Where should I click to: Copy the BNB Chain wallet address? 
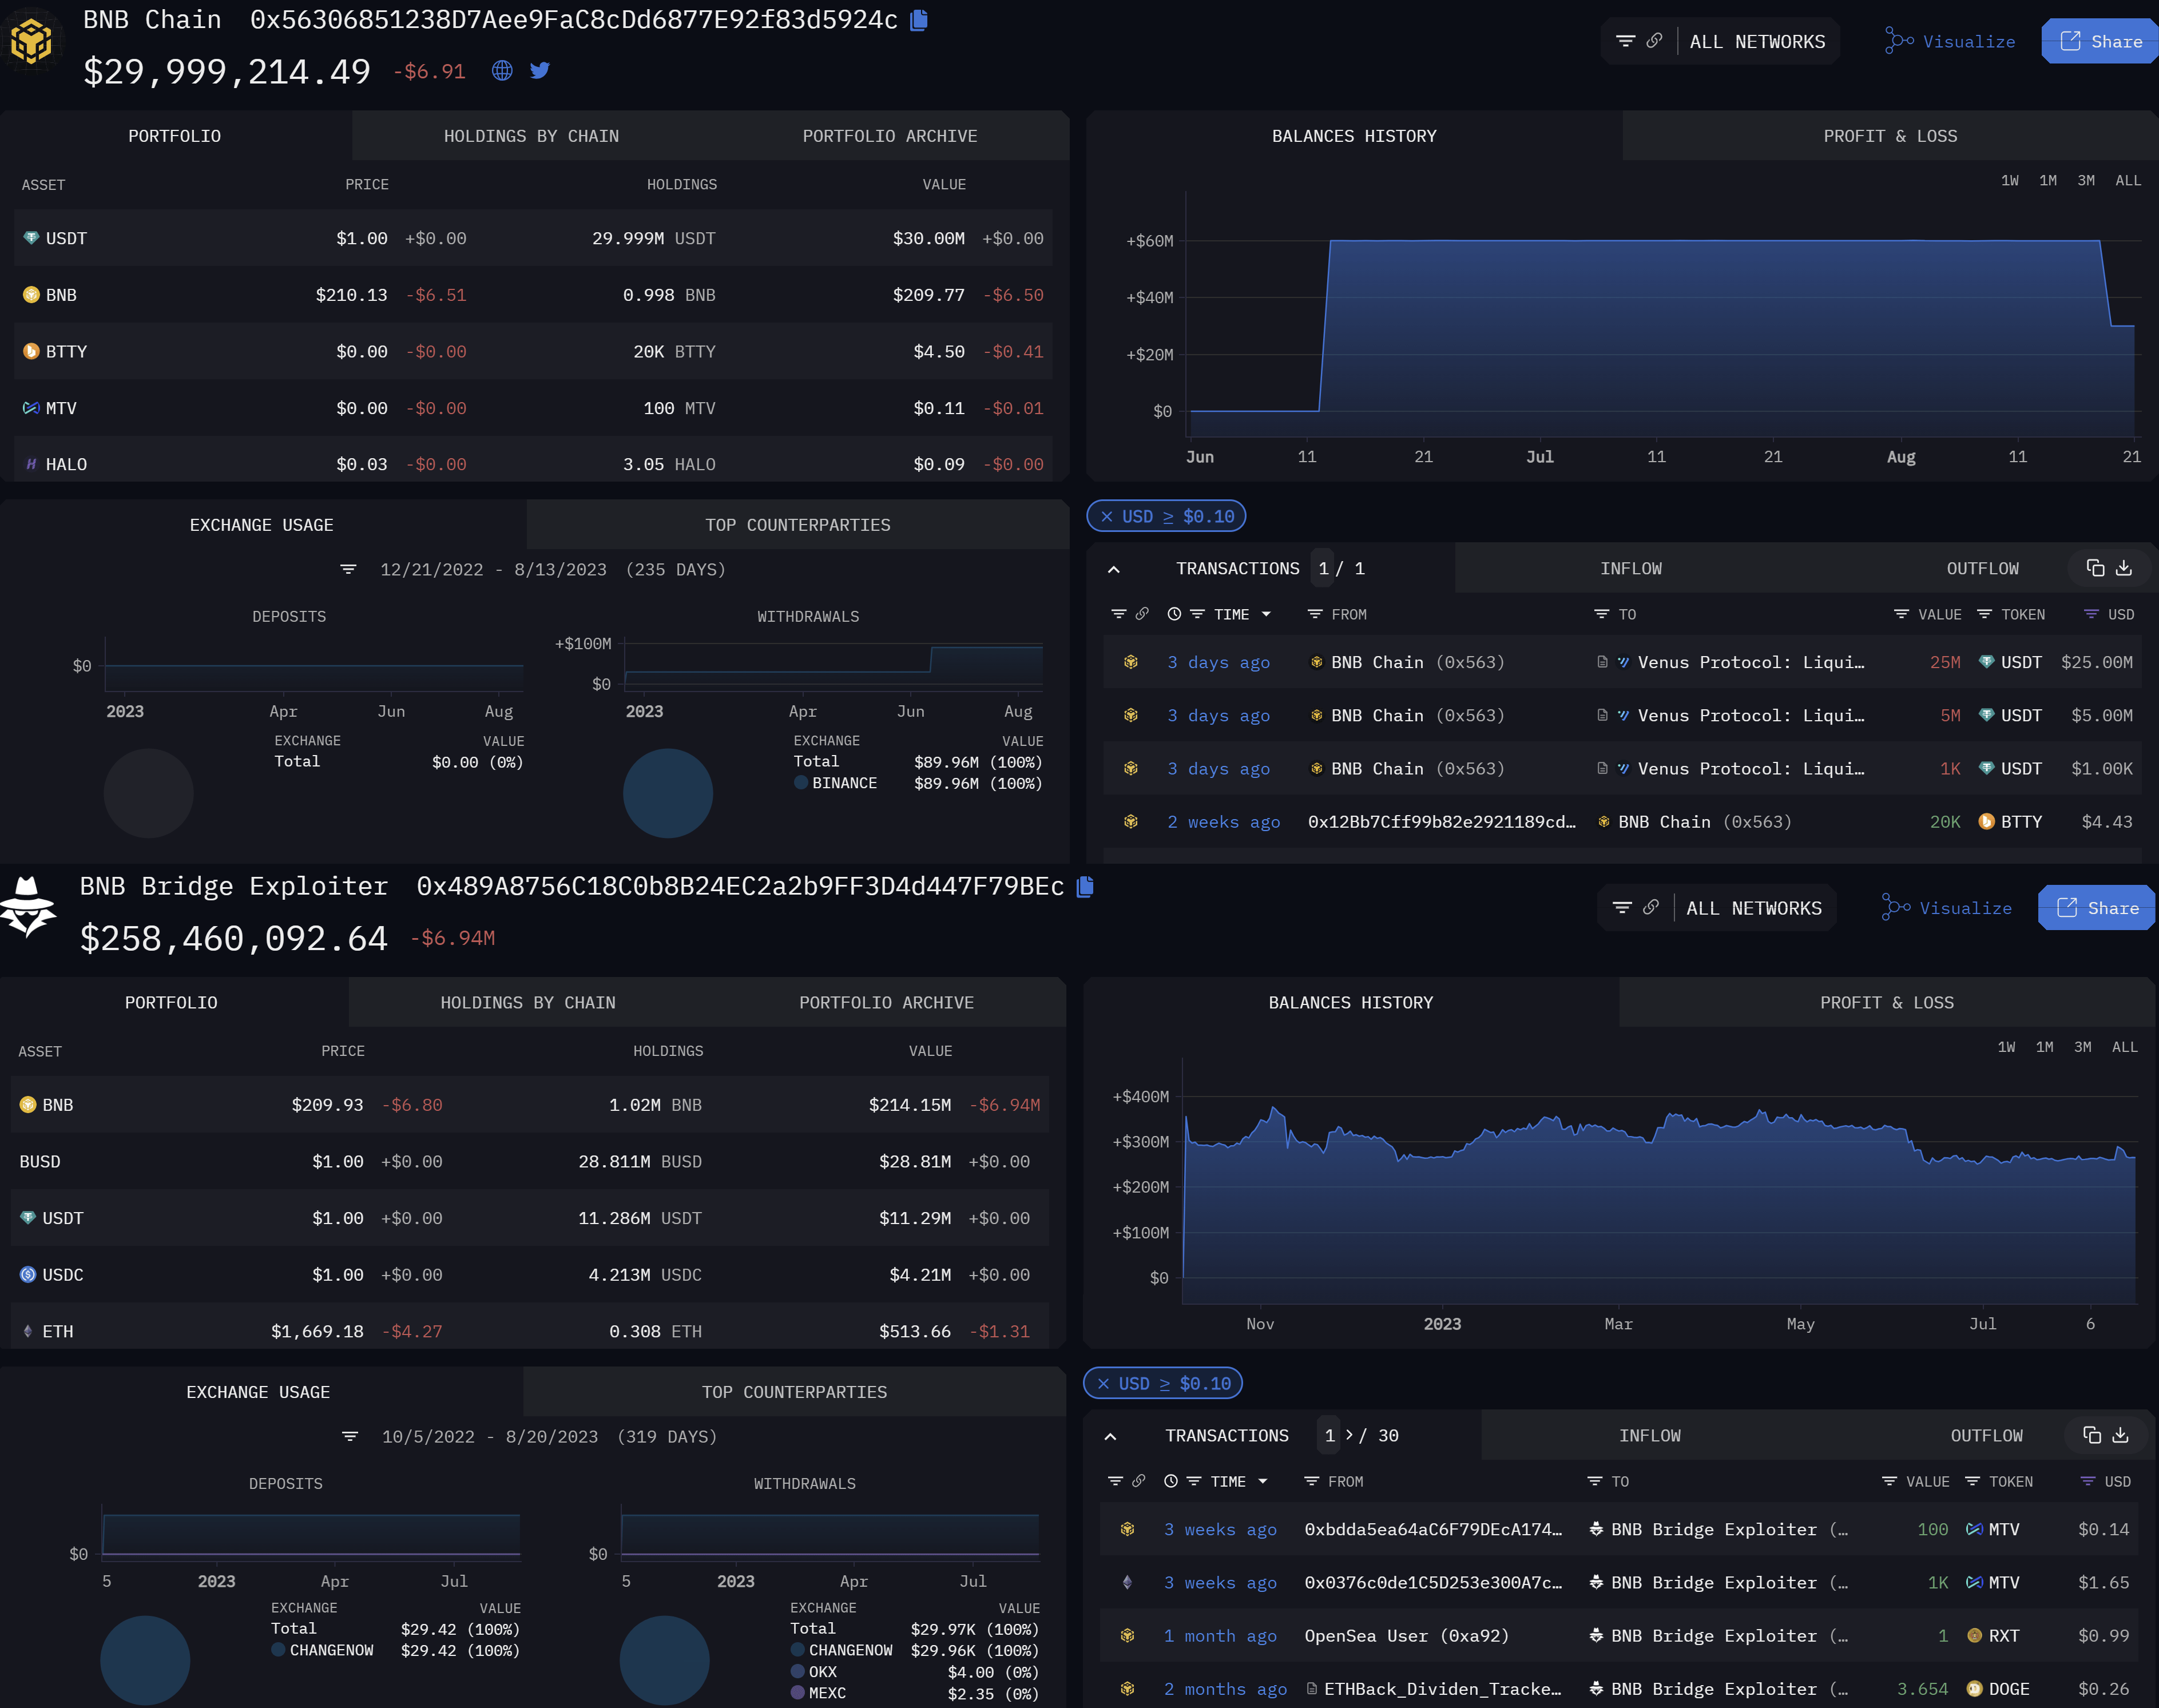click(x=919, y=20)
